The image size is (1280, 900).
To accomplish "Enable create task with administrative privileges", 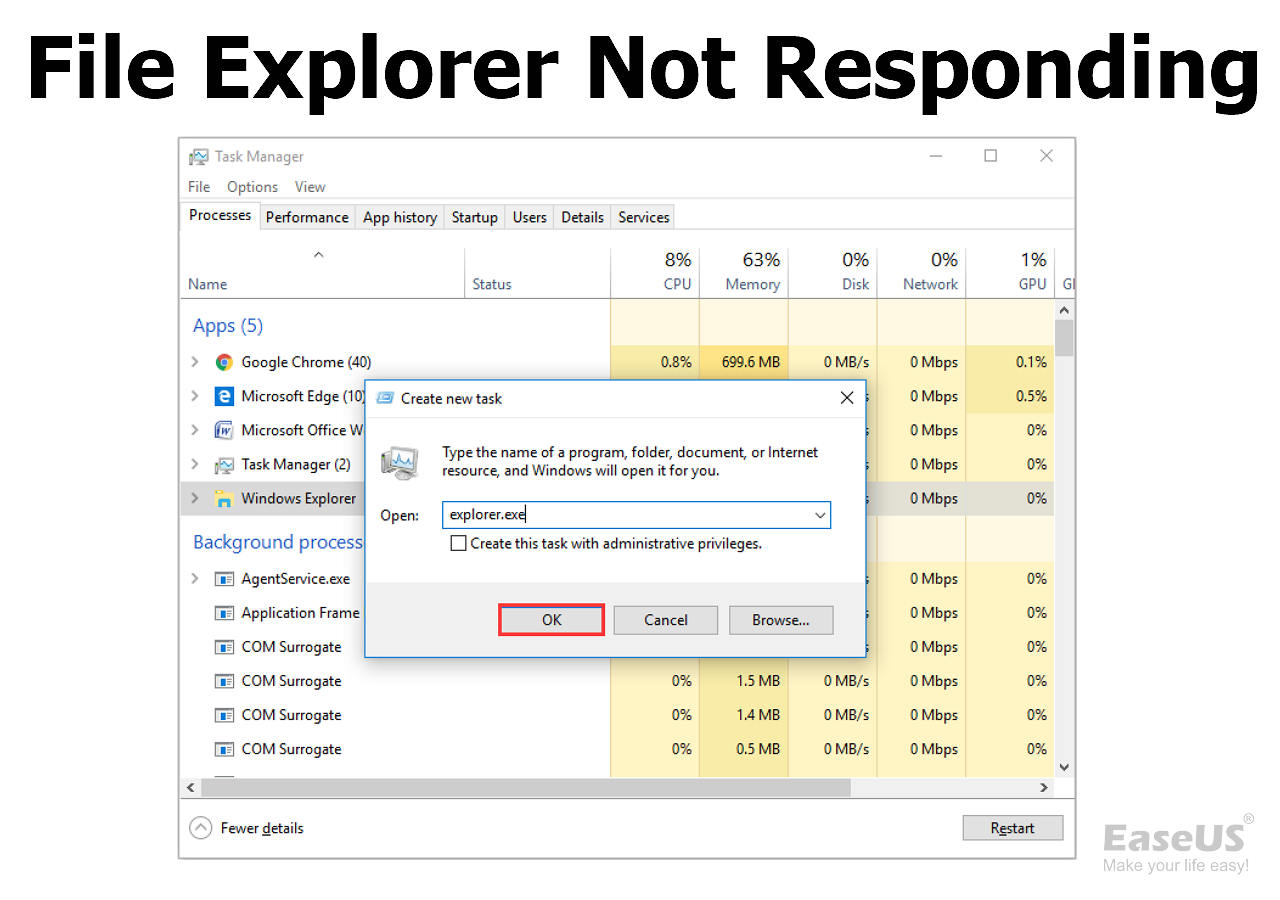I will [459, 544].
